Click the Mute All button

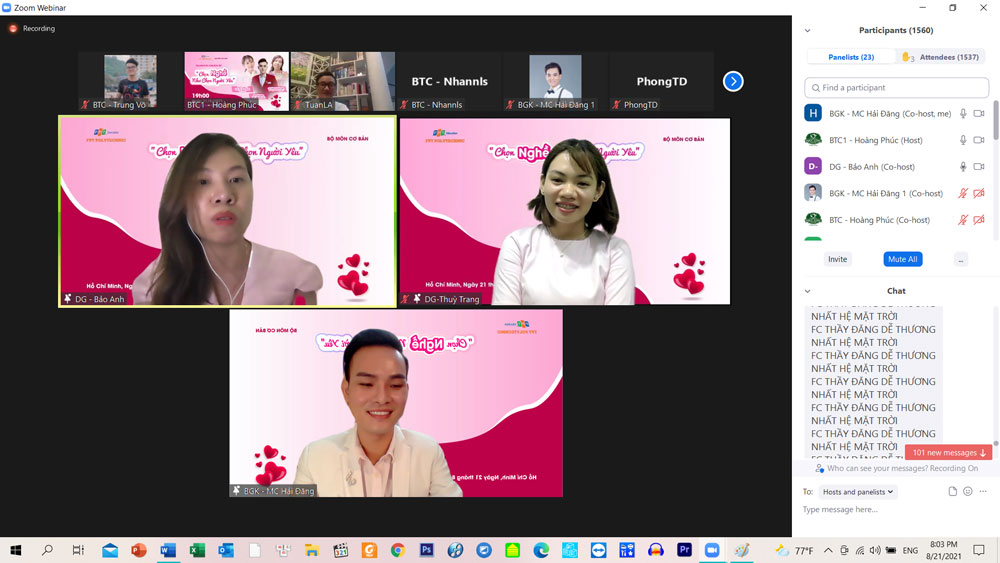pyautogui.click(x=902, y=259)
